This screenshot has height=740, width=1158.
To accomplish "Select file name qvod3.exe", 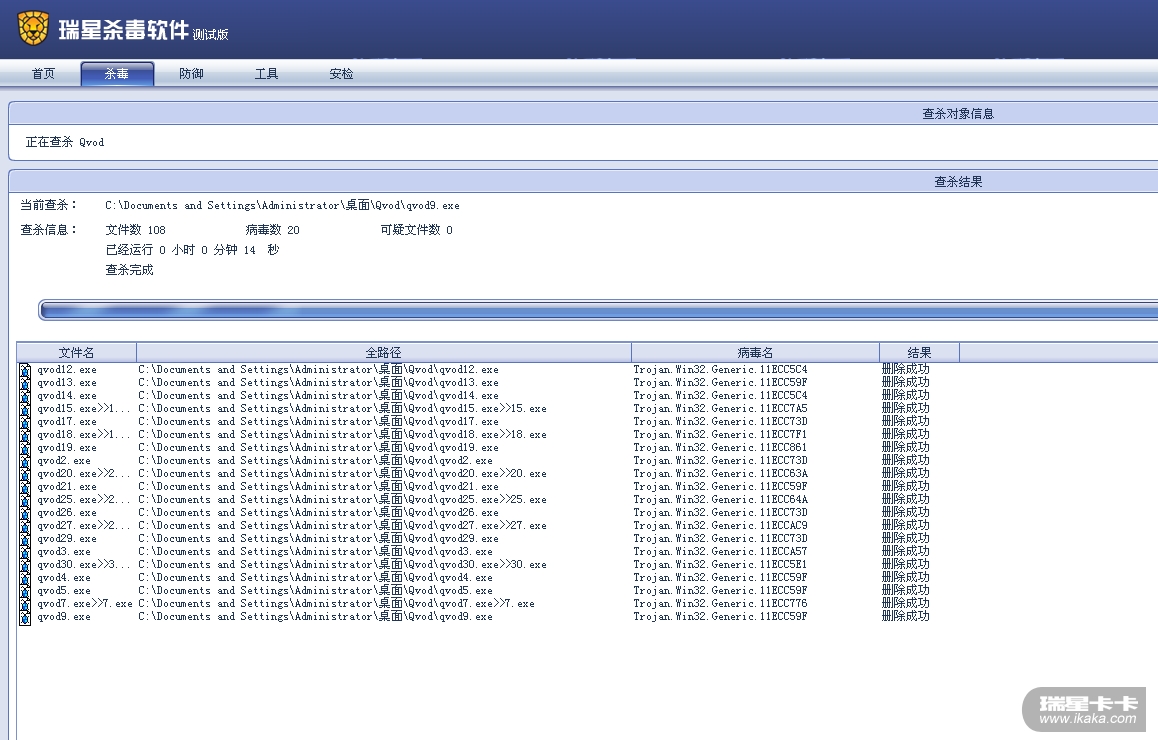I will [x=64, y=552].
